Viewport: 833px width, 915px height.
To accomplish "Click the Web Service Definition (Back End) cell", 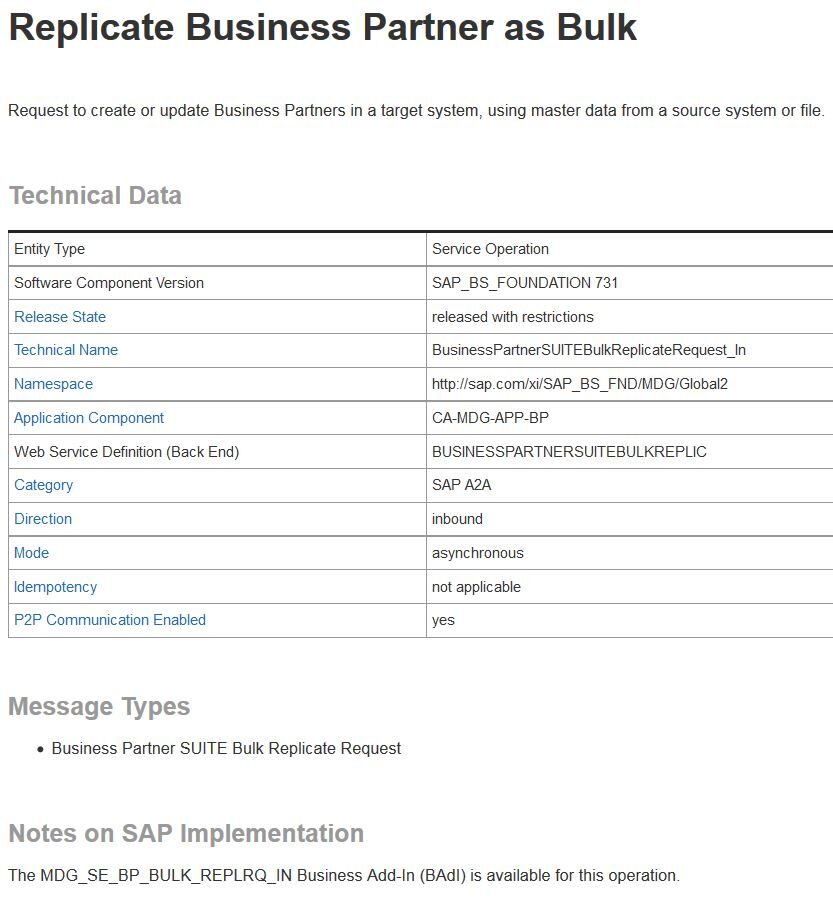I will 126,452.
